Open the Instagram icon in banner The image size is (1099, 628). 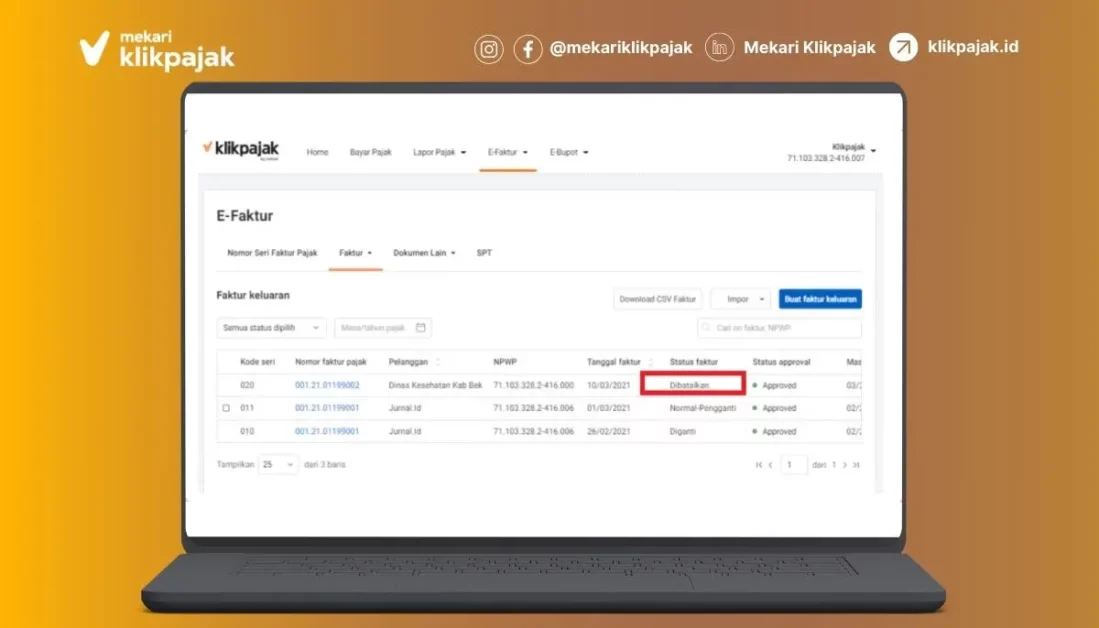coord(489,50)
